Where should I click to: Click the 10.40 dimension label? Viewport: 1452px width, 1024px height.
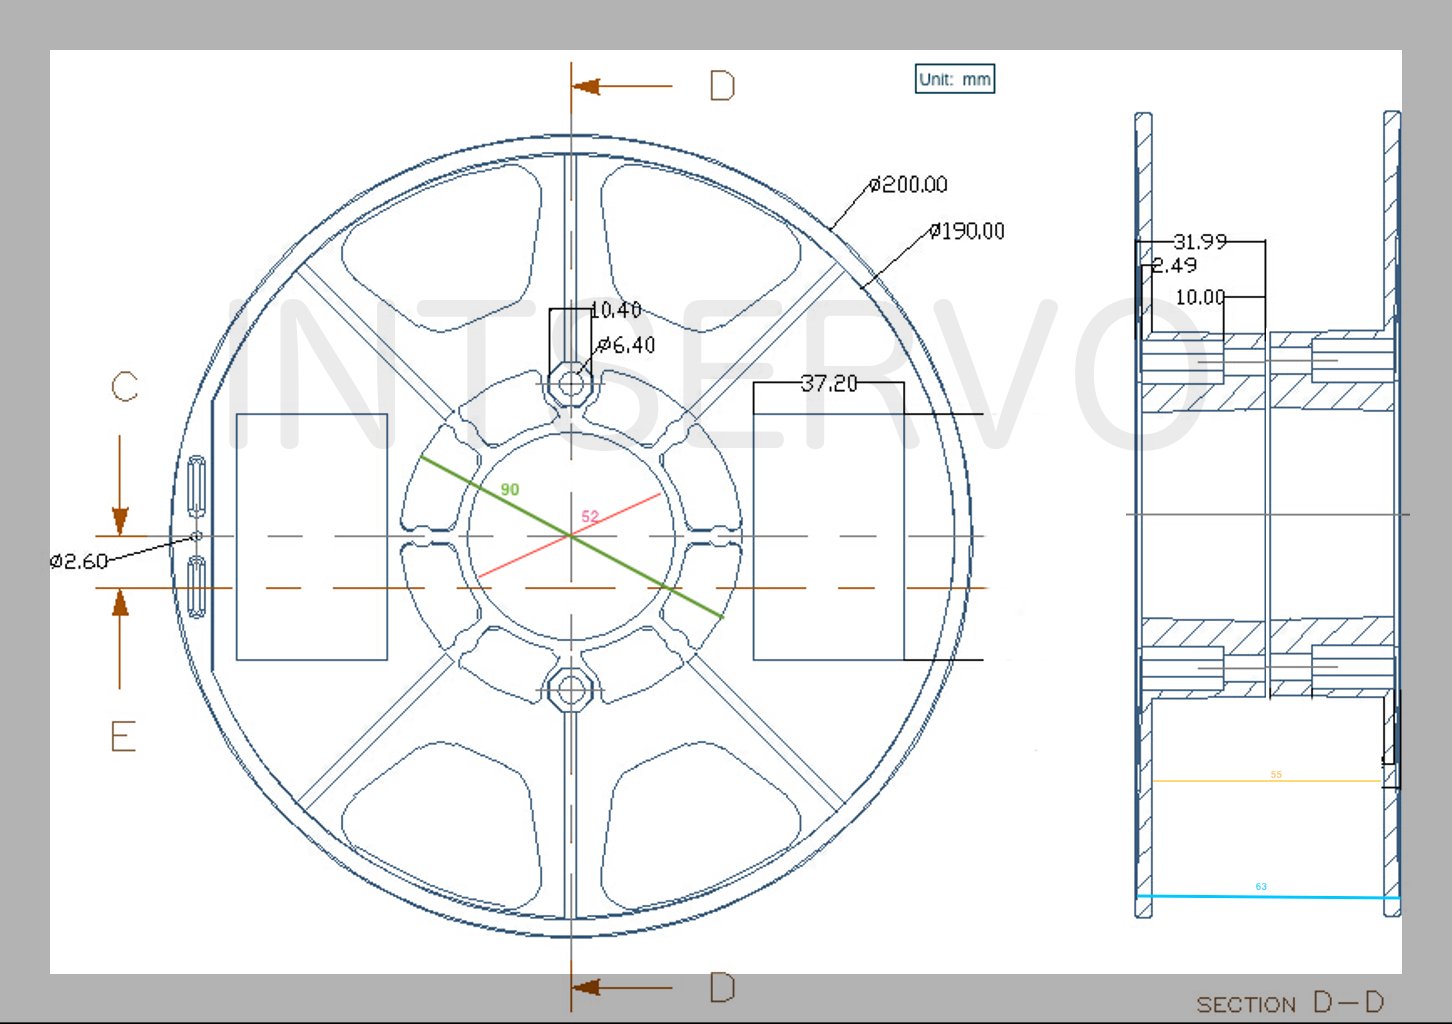(x=616, y=310)
